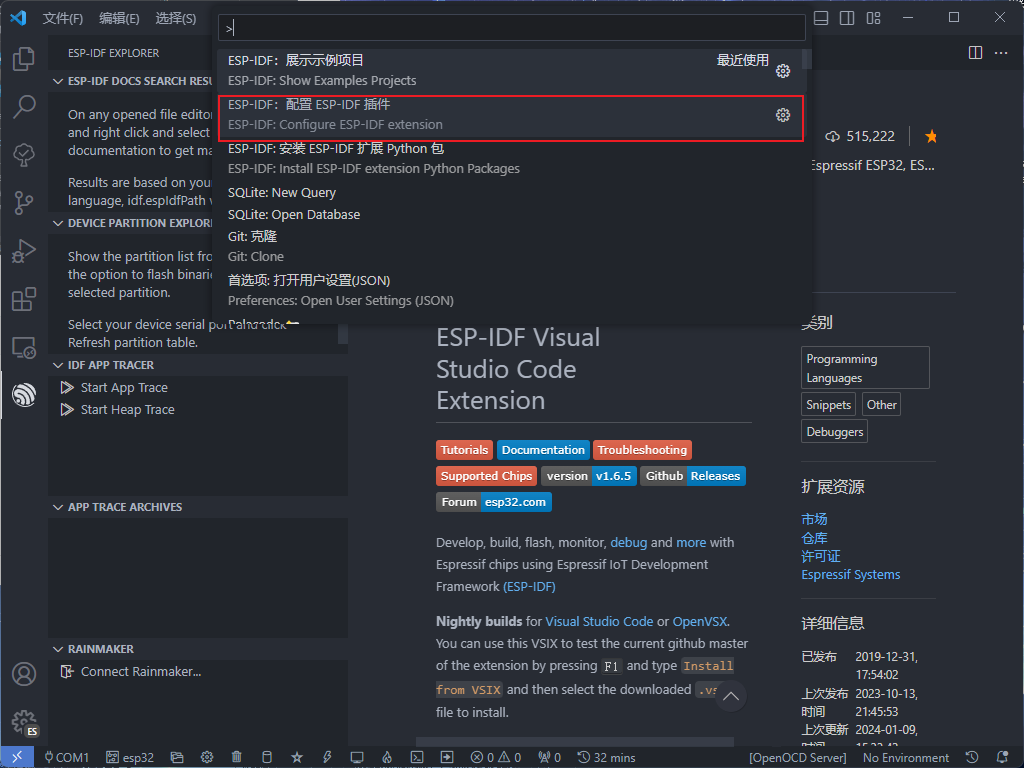Screen dimensions: 1024x768
Task: Select ESP-IDF: Configure ESP-IDF extension command
Action: point(512,115)
